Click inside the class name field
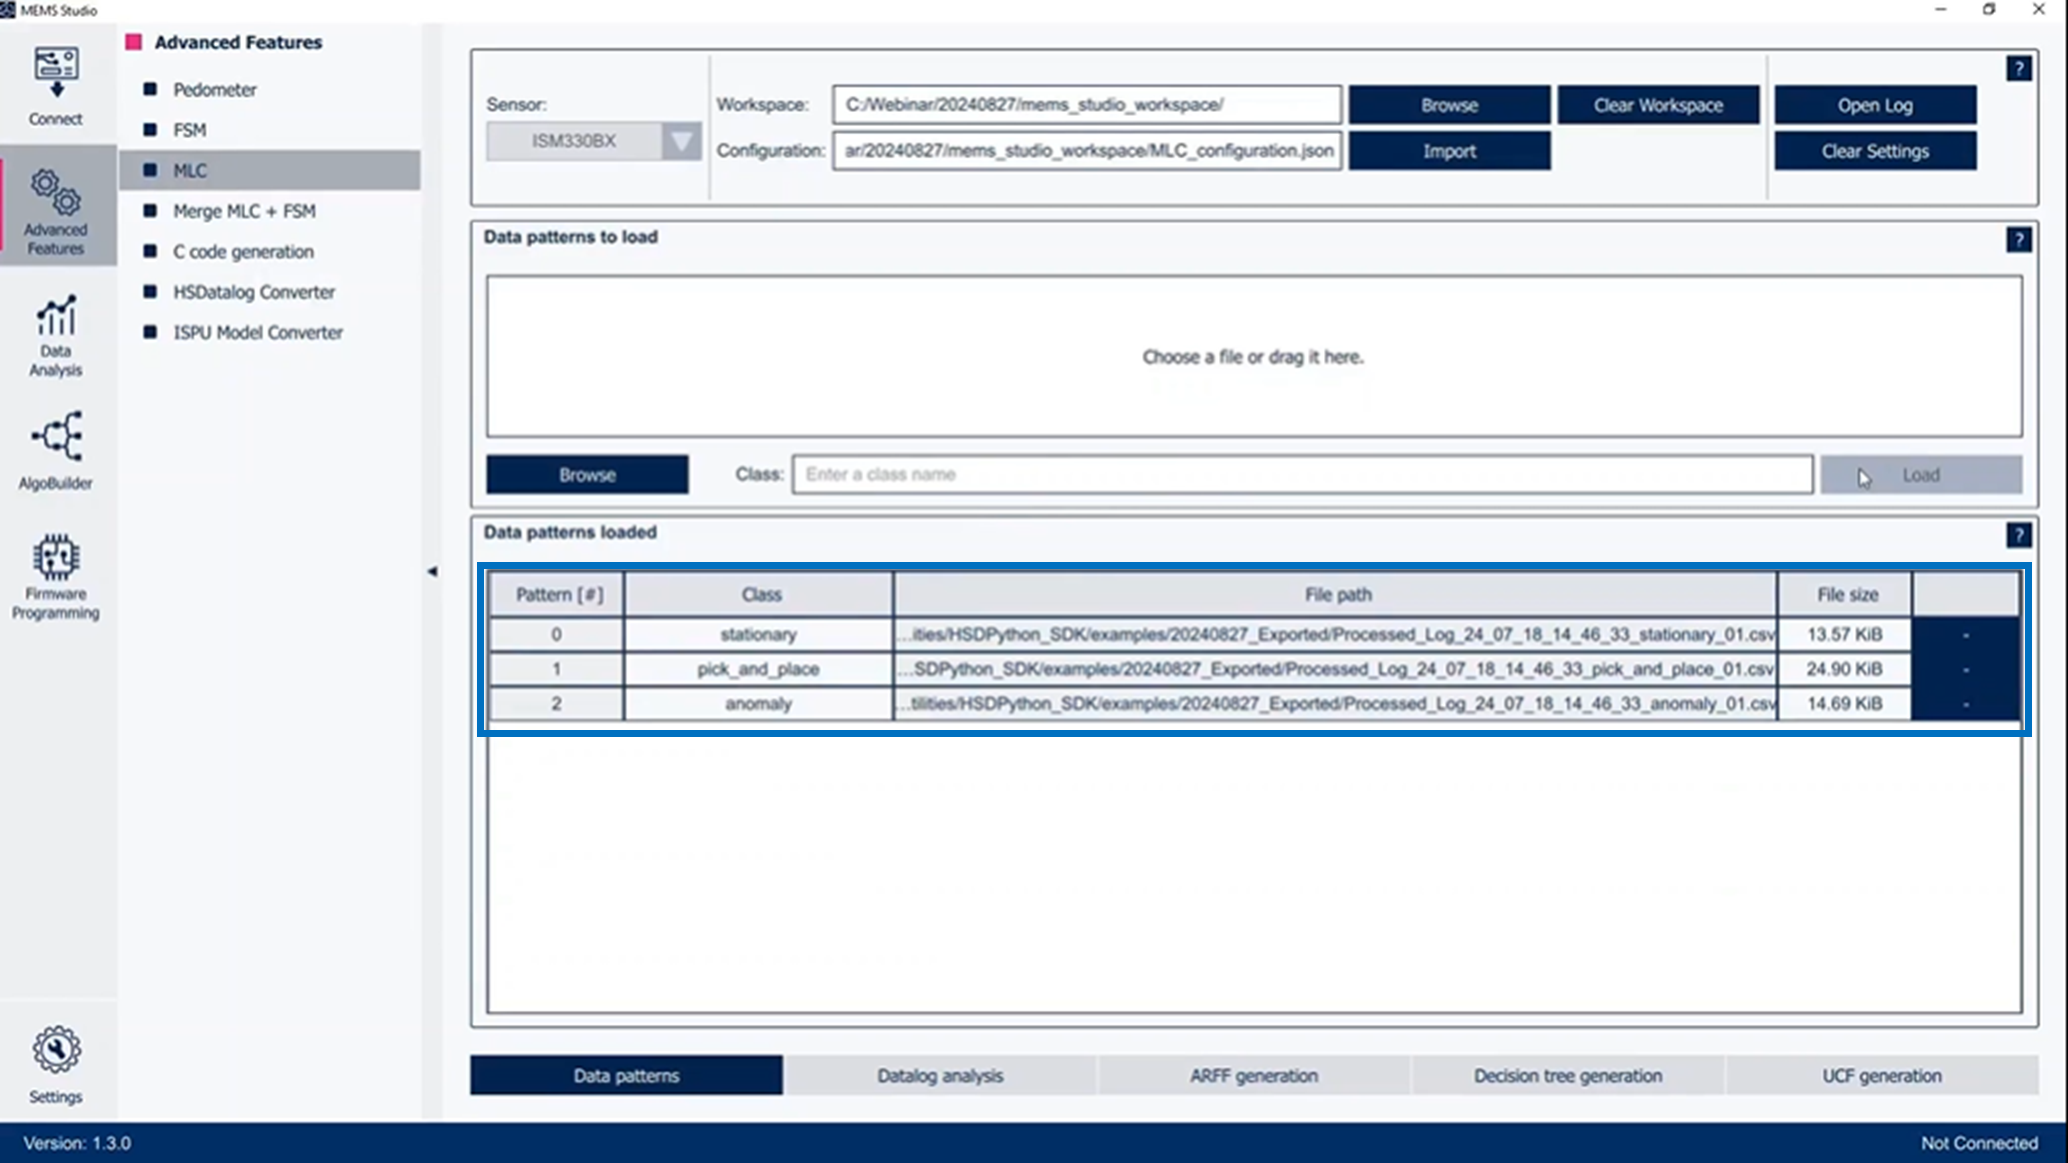Screen dimensions: 2068x1163 tap(1302, 474)
